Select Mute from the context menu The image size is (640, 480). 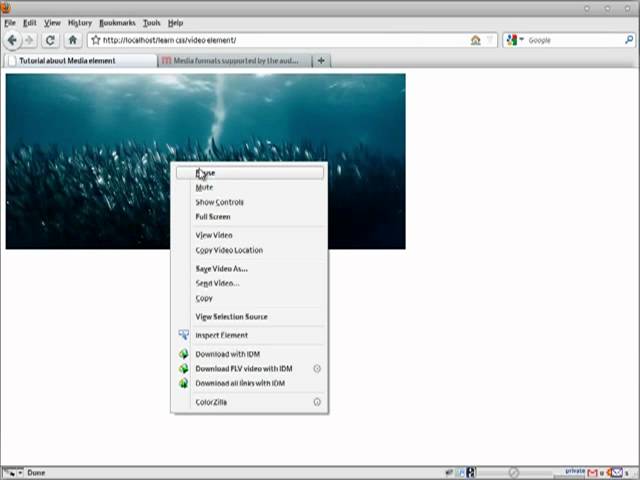250,187
